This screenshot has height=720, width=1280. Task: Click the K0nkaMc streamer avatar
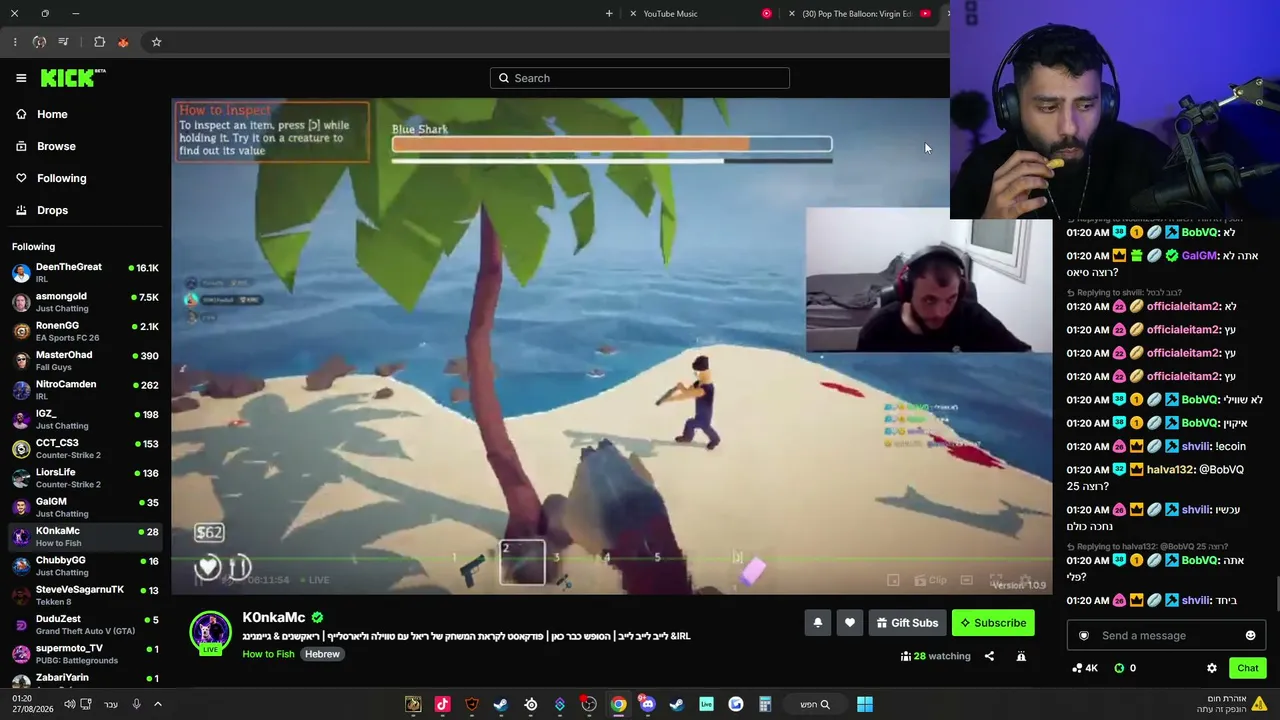210,632
